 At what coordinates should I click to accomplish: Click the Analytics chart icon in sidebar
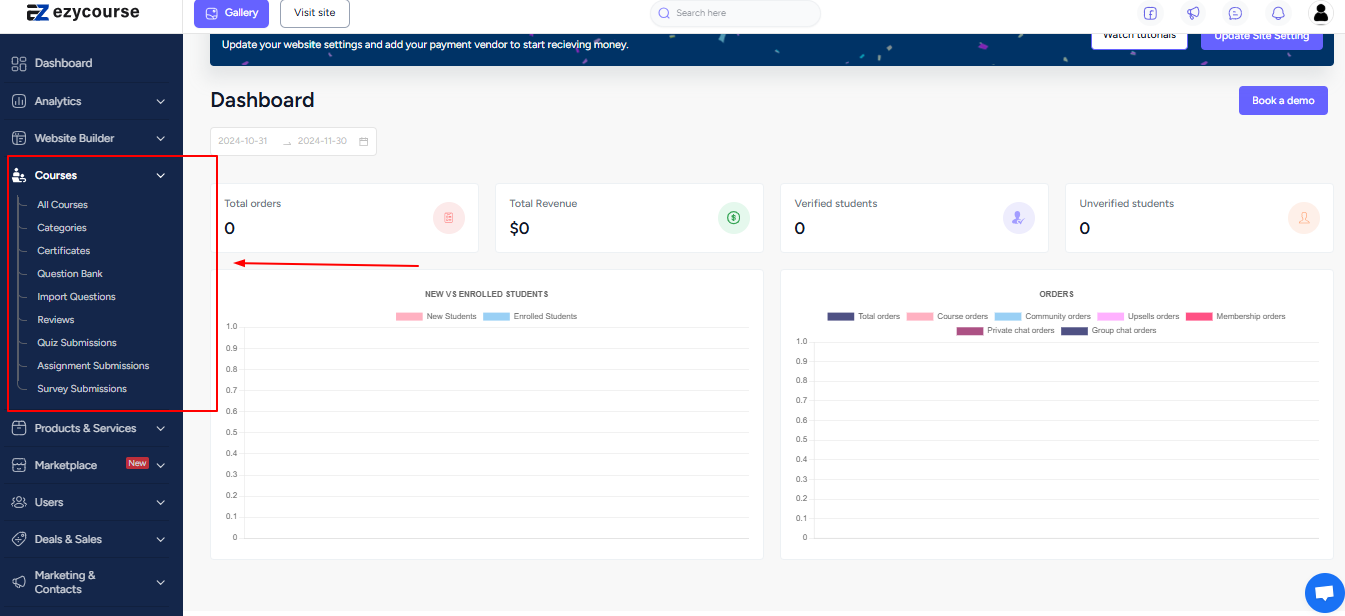click(x=18, y=101)
